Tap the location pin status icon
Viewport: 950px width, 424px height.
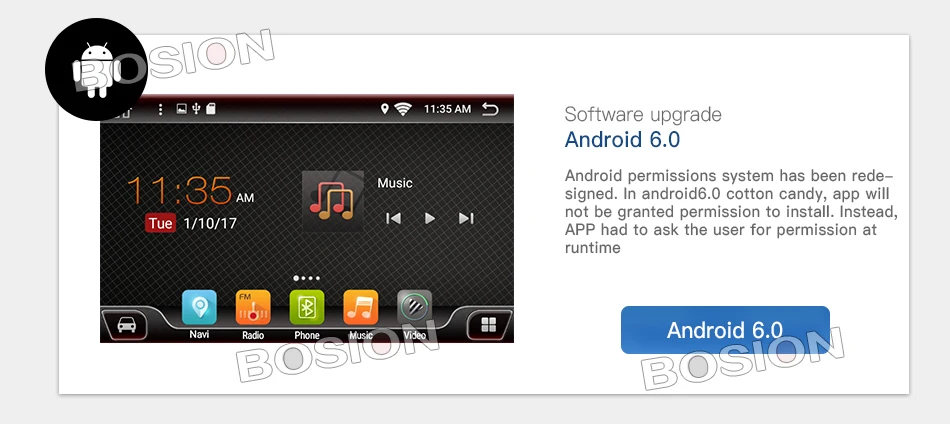(384, 109)
